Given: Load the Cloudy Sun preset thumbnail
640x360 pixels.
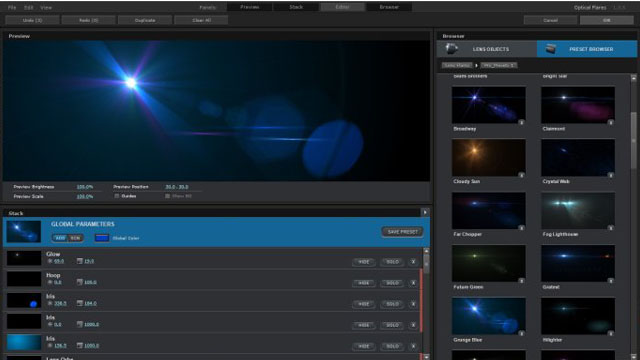Looking at the screenshot, I should click(489, 158).
